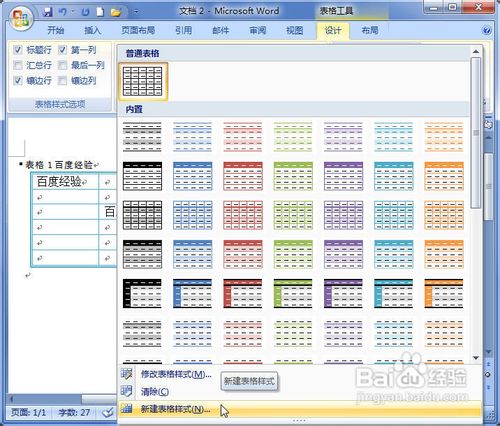Apply orange header built-in table style

tap(444, 176)
